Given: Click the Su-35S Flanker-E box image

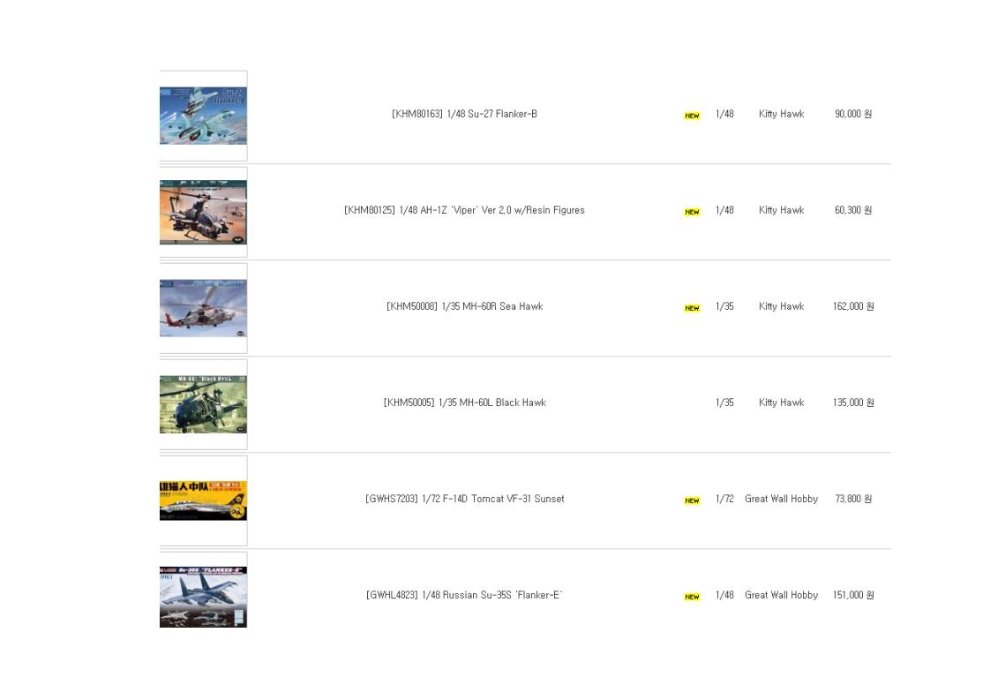Looking at the screenshot, I should click(x=203, y=596).
